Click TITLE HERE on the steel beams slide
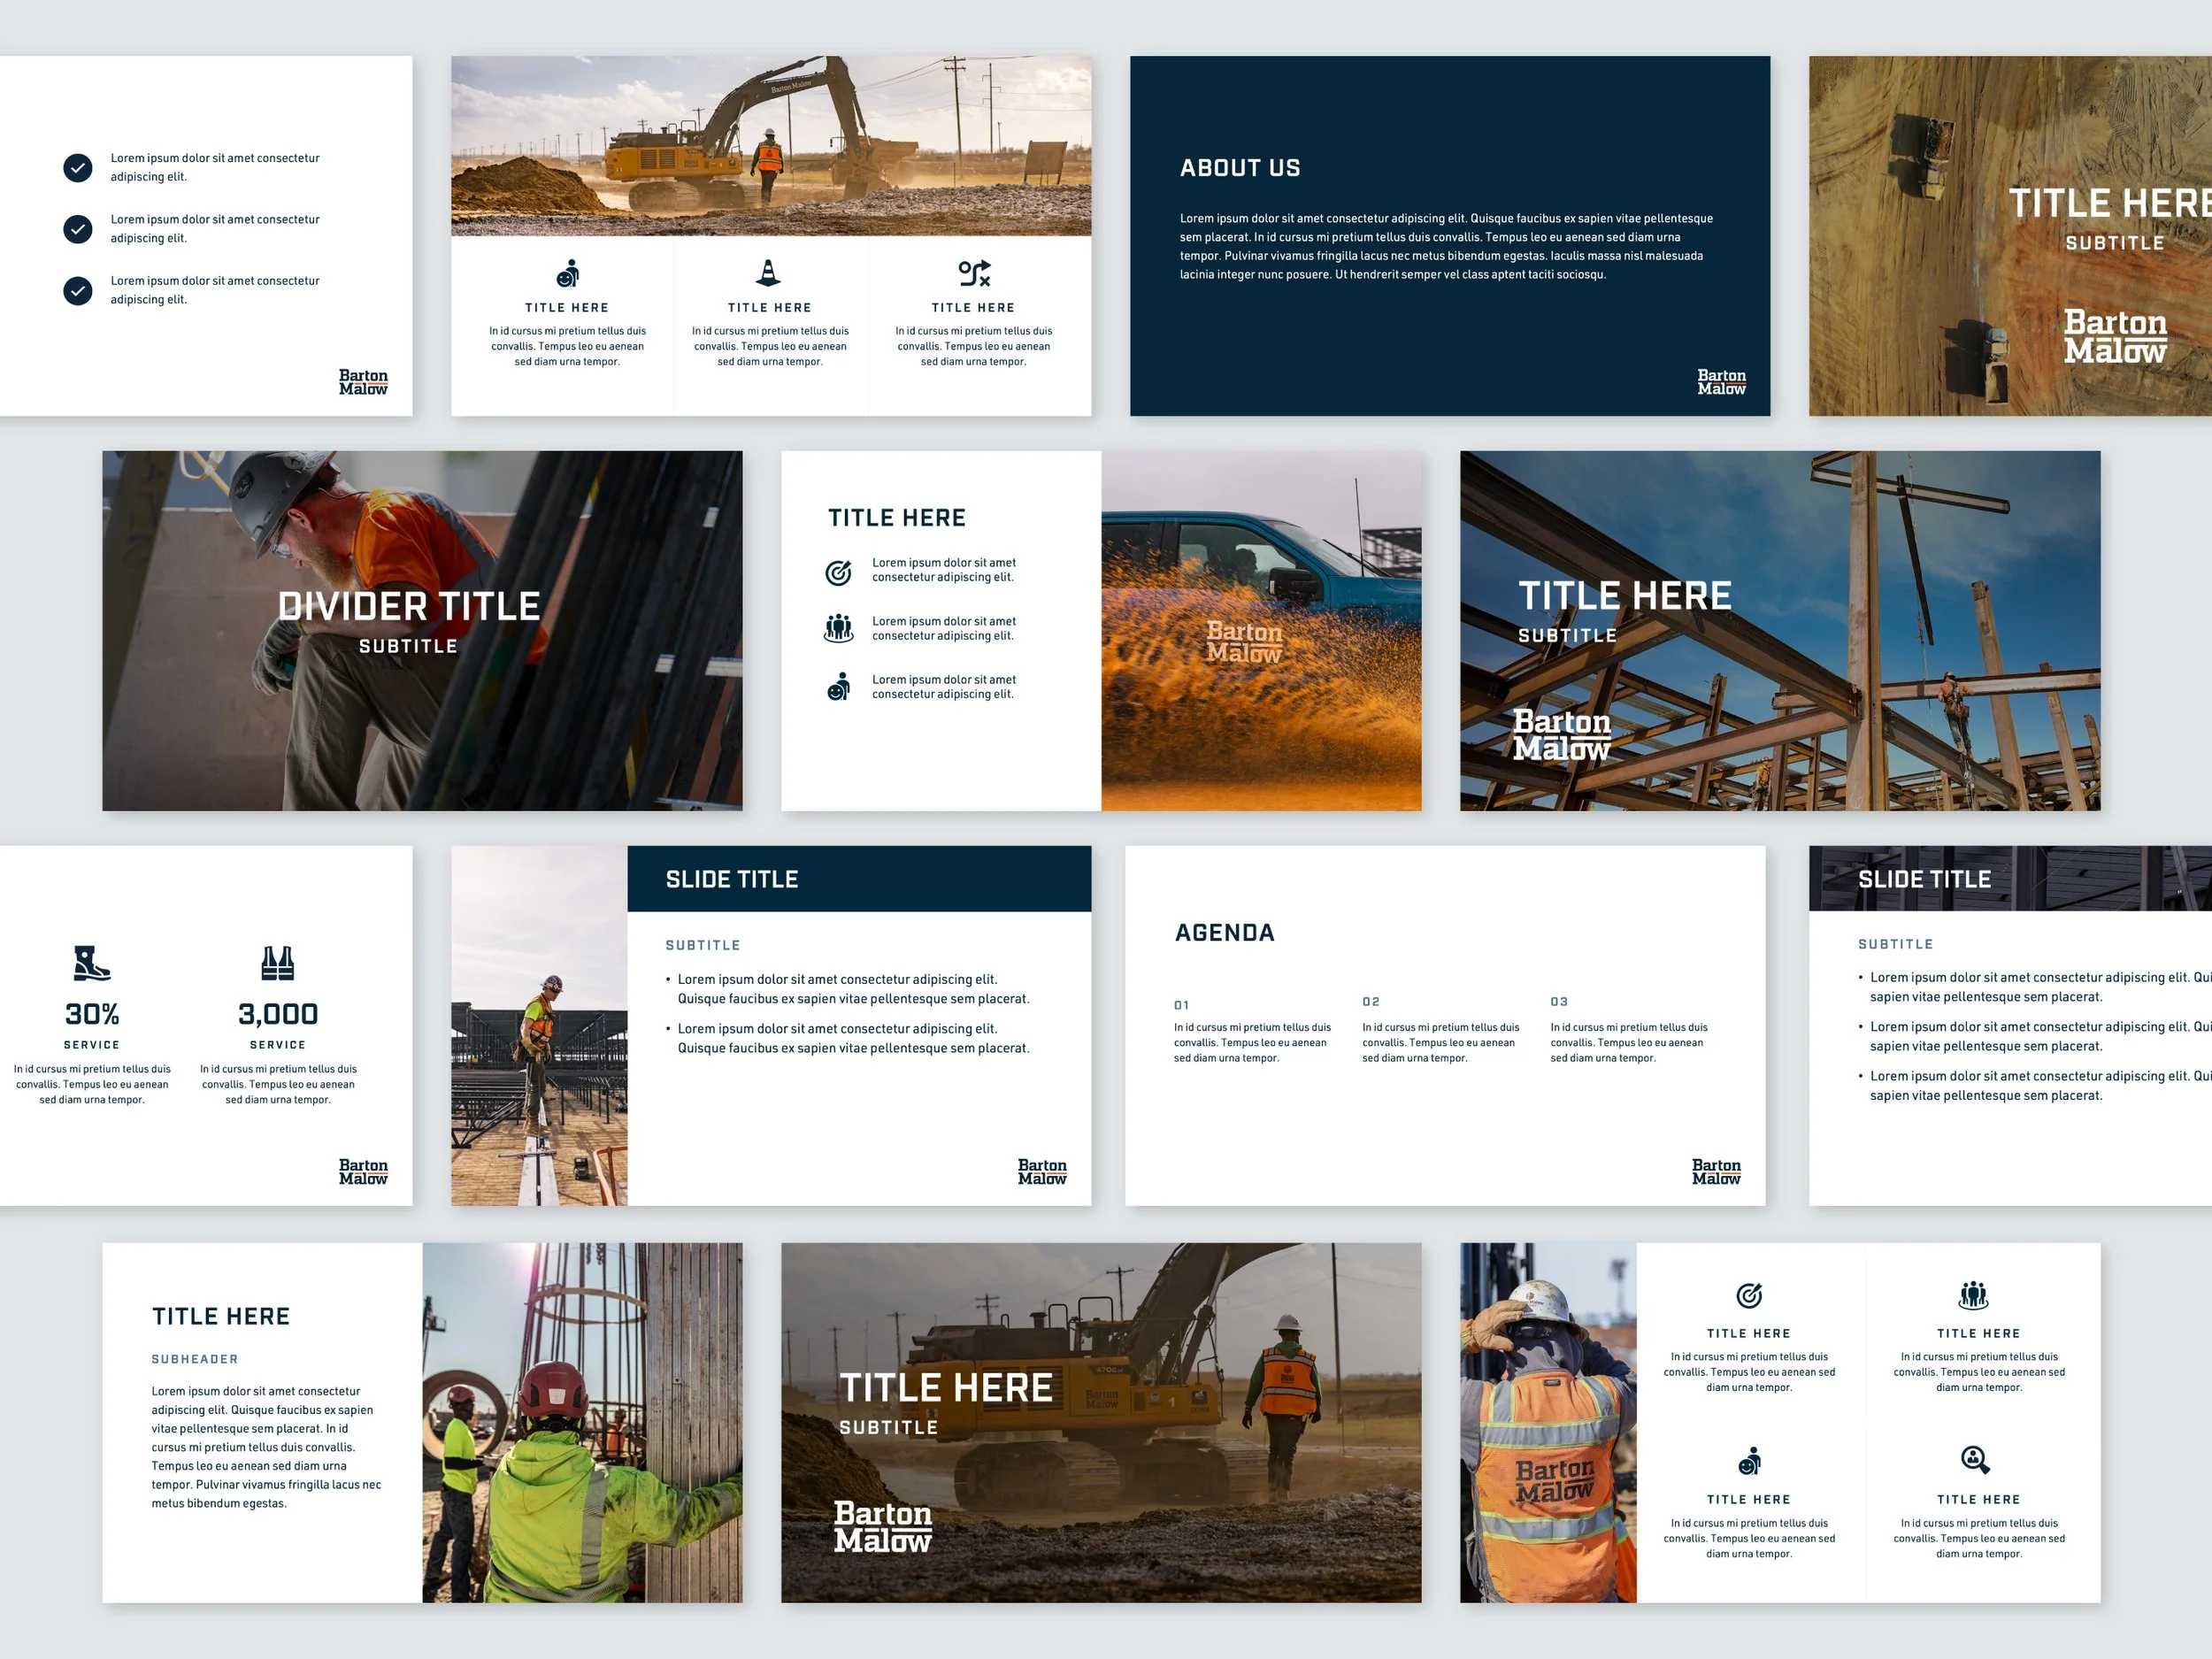 (1625, 596)
